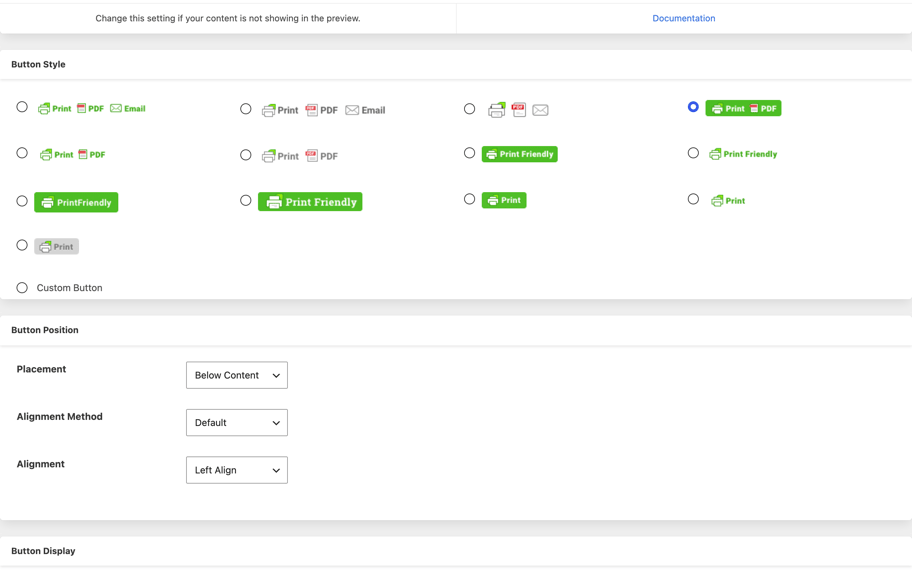This screenshot has width=912, height=570.
Task: Click the Placement field label
Action: click(41, 369)
